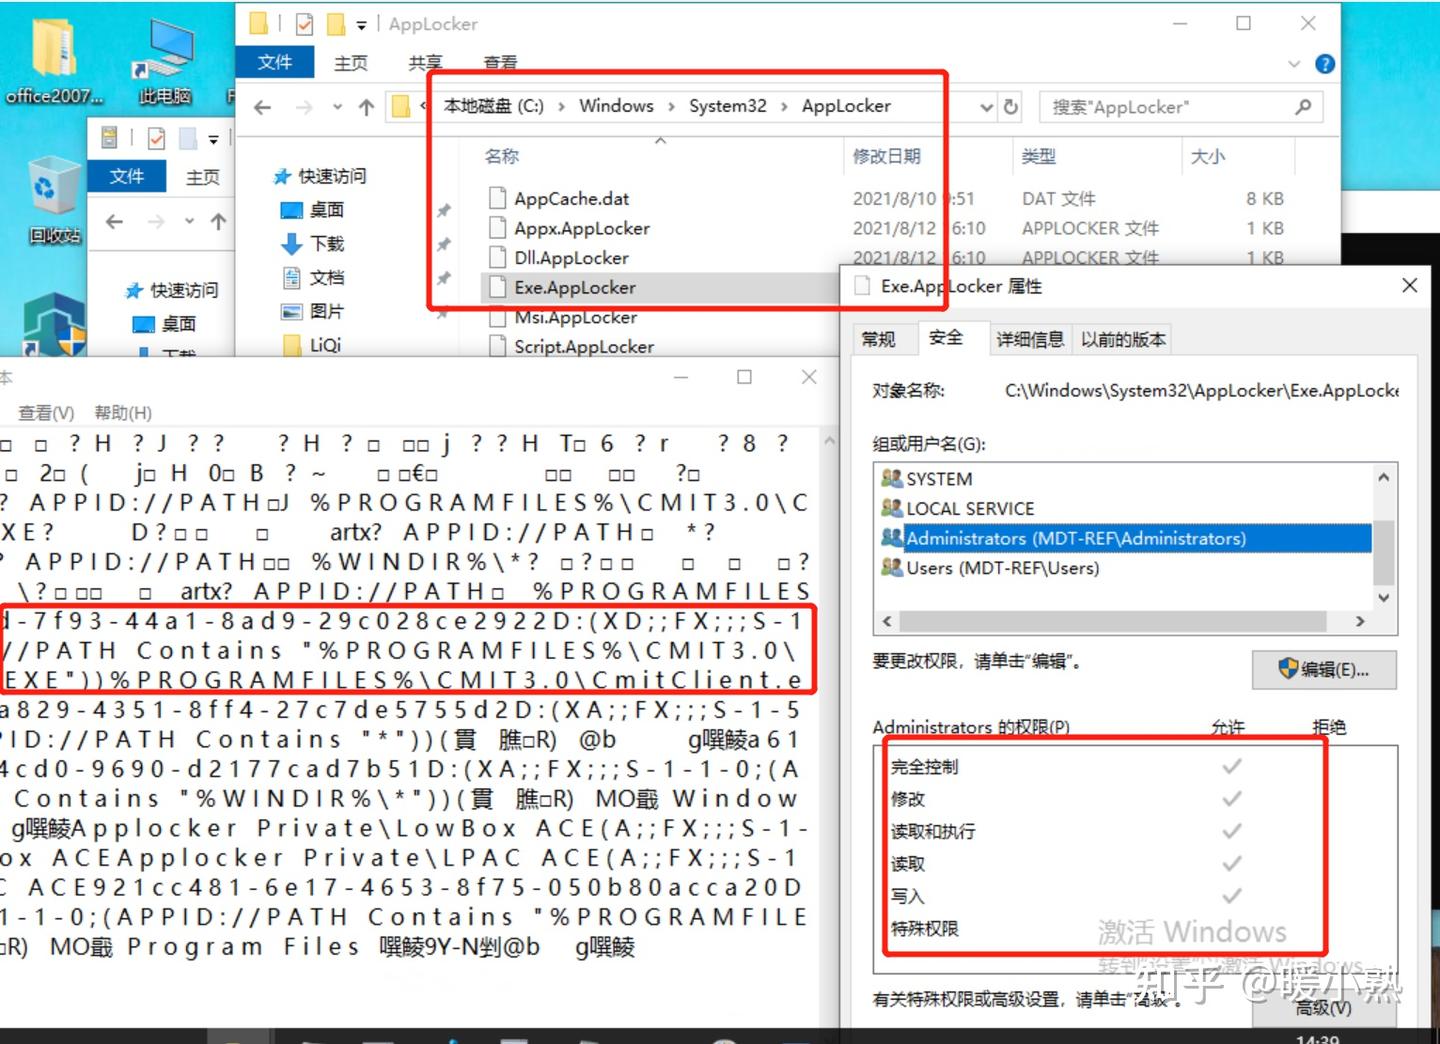Click the refresh icon beside the address bar
The image size is (1440, 1044).
[x=1010, y=107]
